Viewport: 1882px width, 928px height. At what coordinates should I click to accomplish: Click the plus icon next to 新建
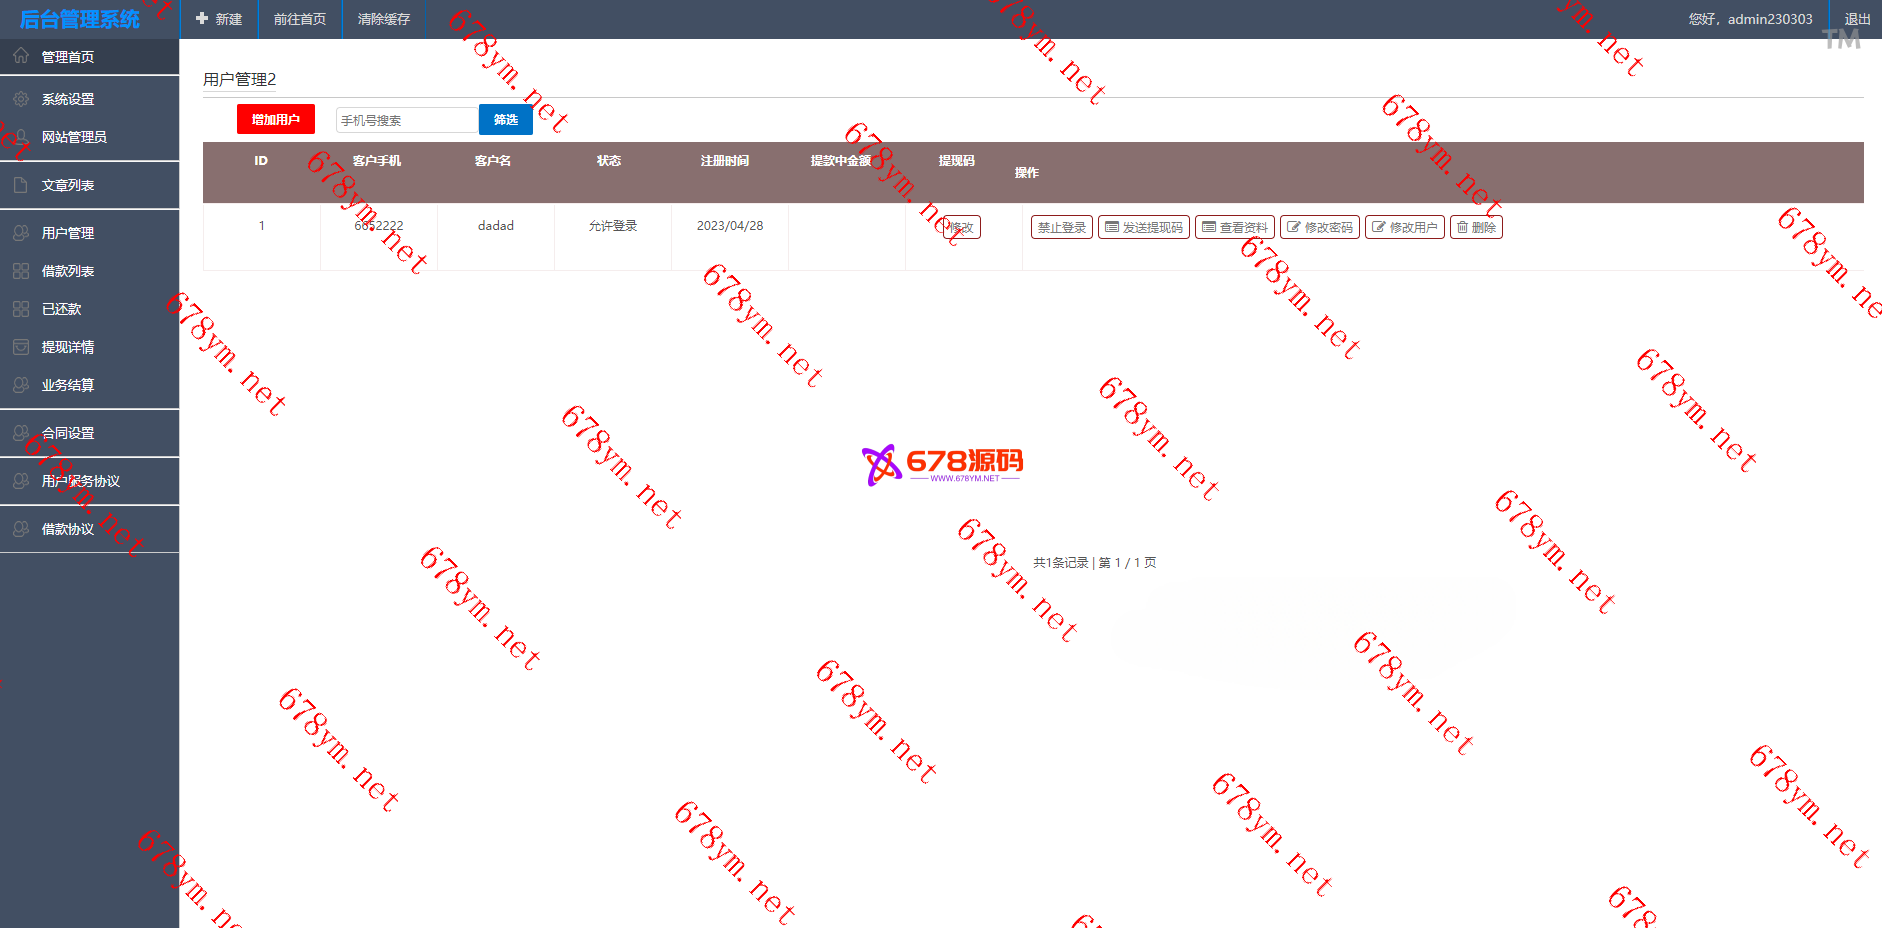[202, 19]
